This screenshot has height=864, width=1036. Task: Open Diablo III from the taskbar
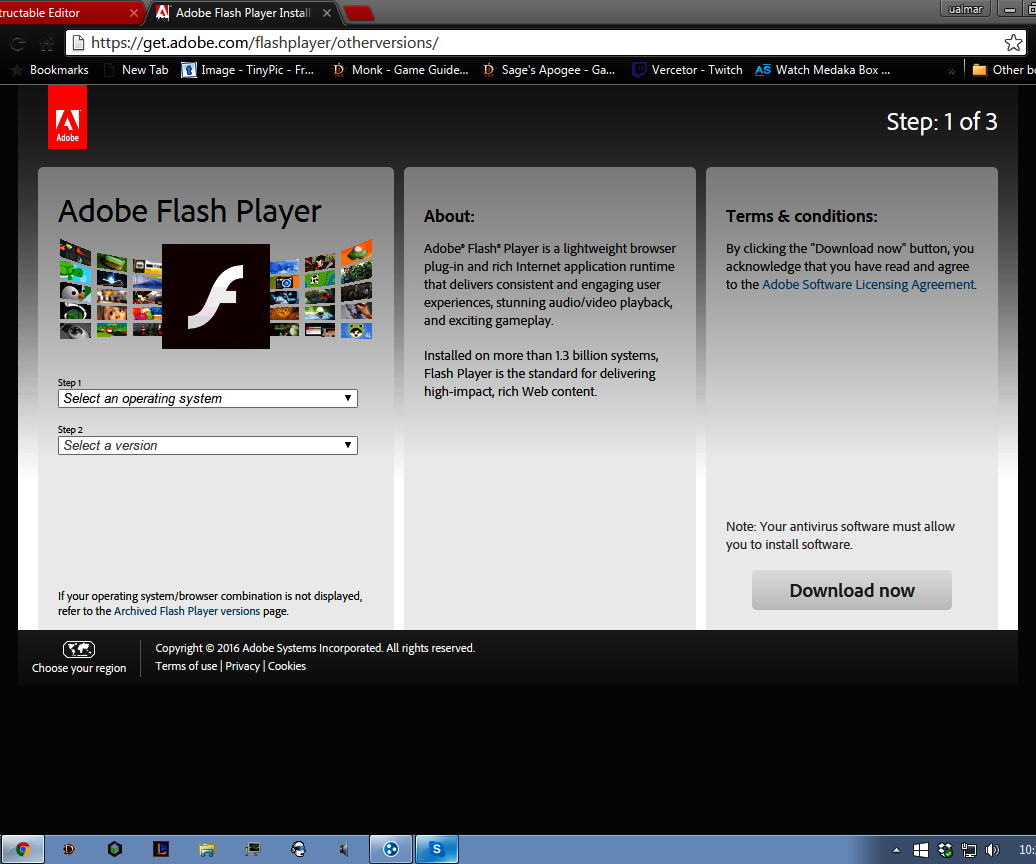tap(68, 848)
